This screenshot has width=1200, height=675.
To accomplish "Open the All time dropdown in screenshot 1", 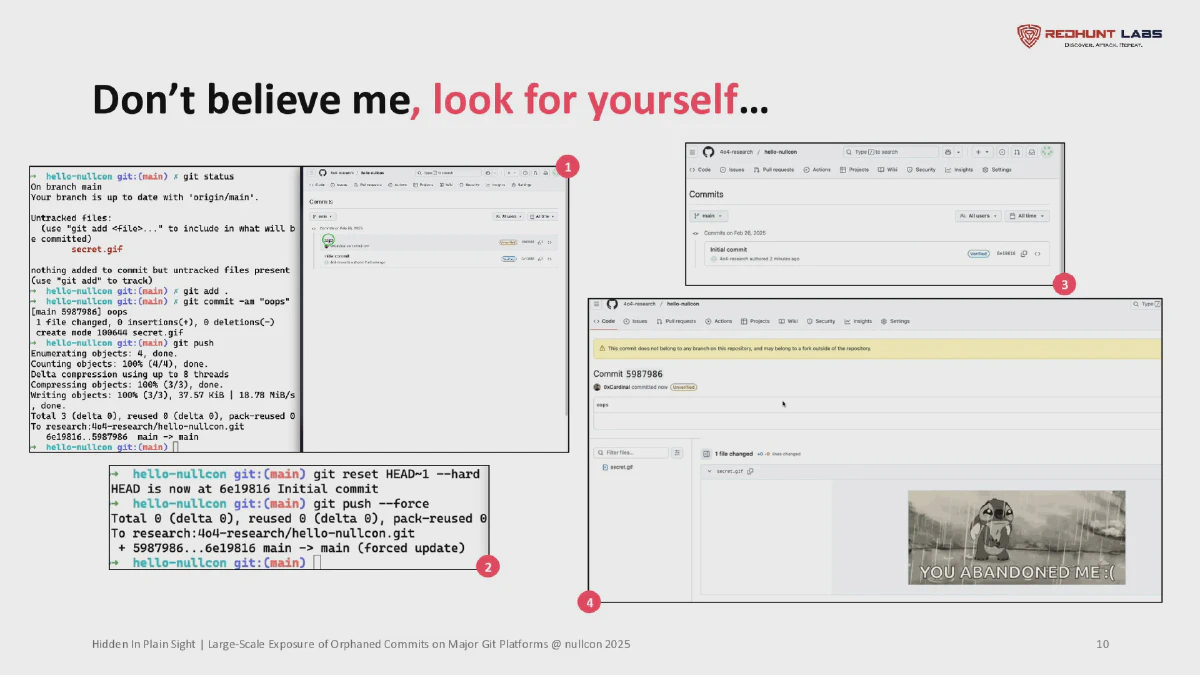I will [542, 216].
